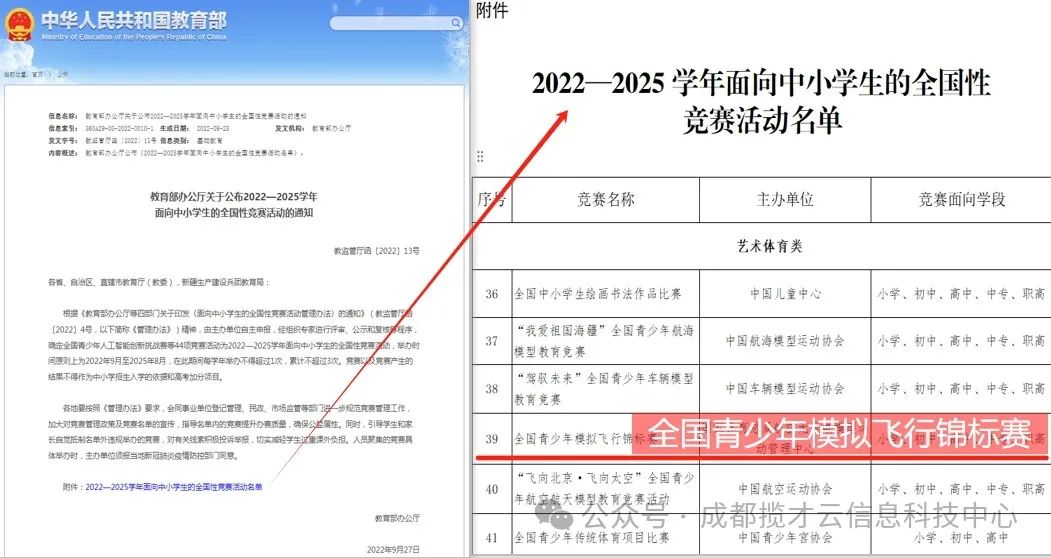Screen dimensions: 1051x558
Task: Click the cell 中国航海模型运动协会
Action: click(x=785, y=341)
